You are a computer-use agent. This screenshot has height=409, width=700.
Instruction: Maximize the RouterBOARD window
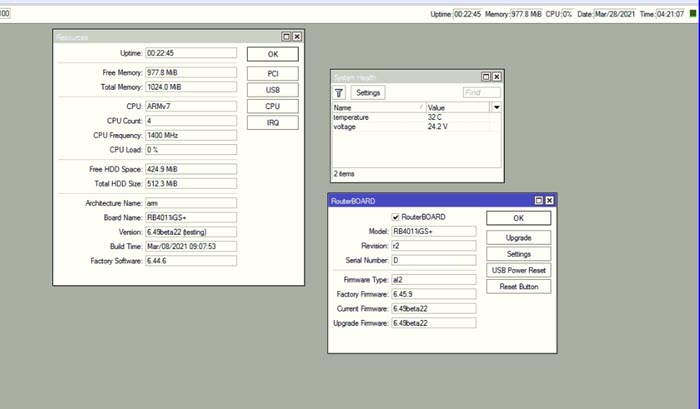click(538, 201)
